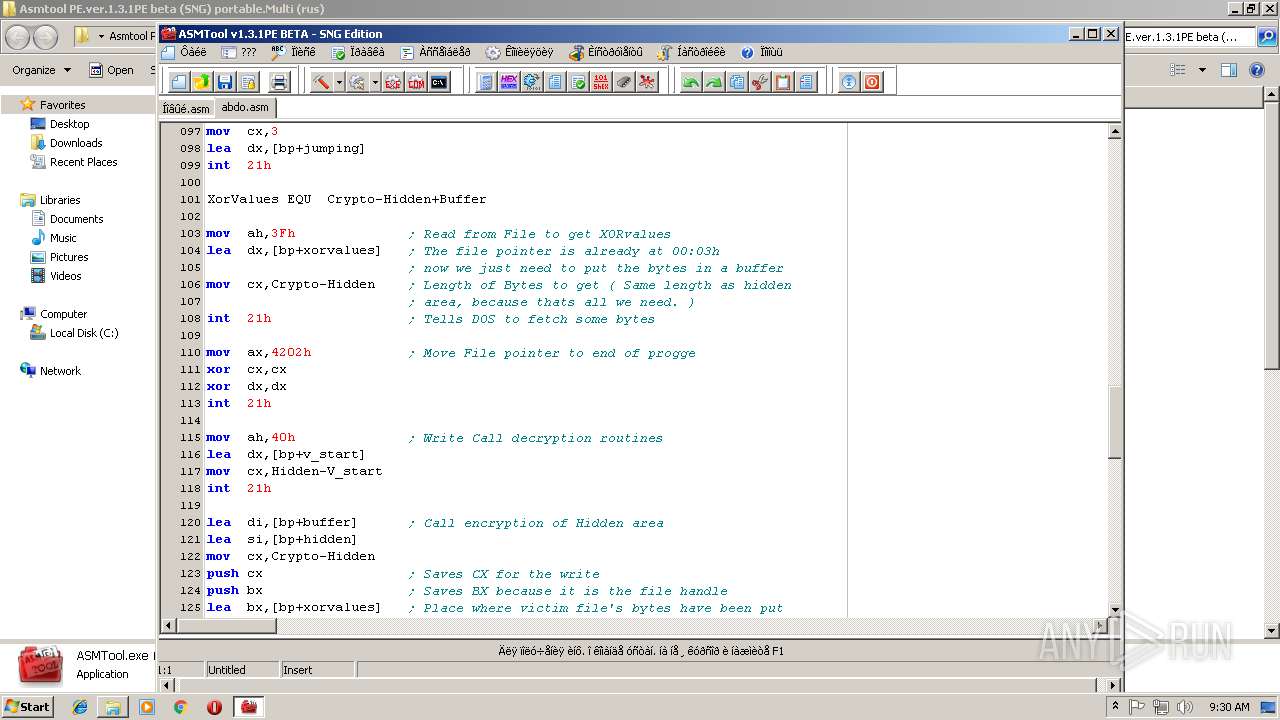Click the second build tool icon after the hammer

coord(357,82)
